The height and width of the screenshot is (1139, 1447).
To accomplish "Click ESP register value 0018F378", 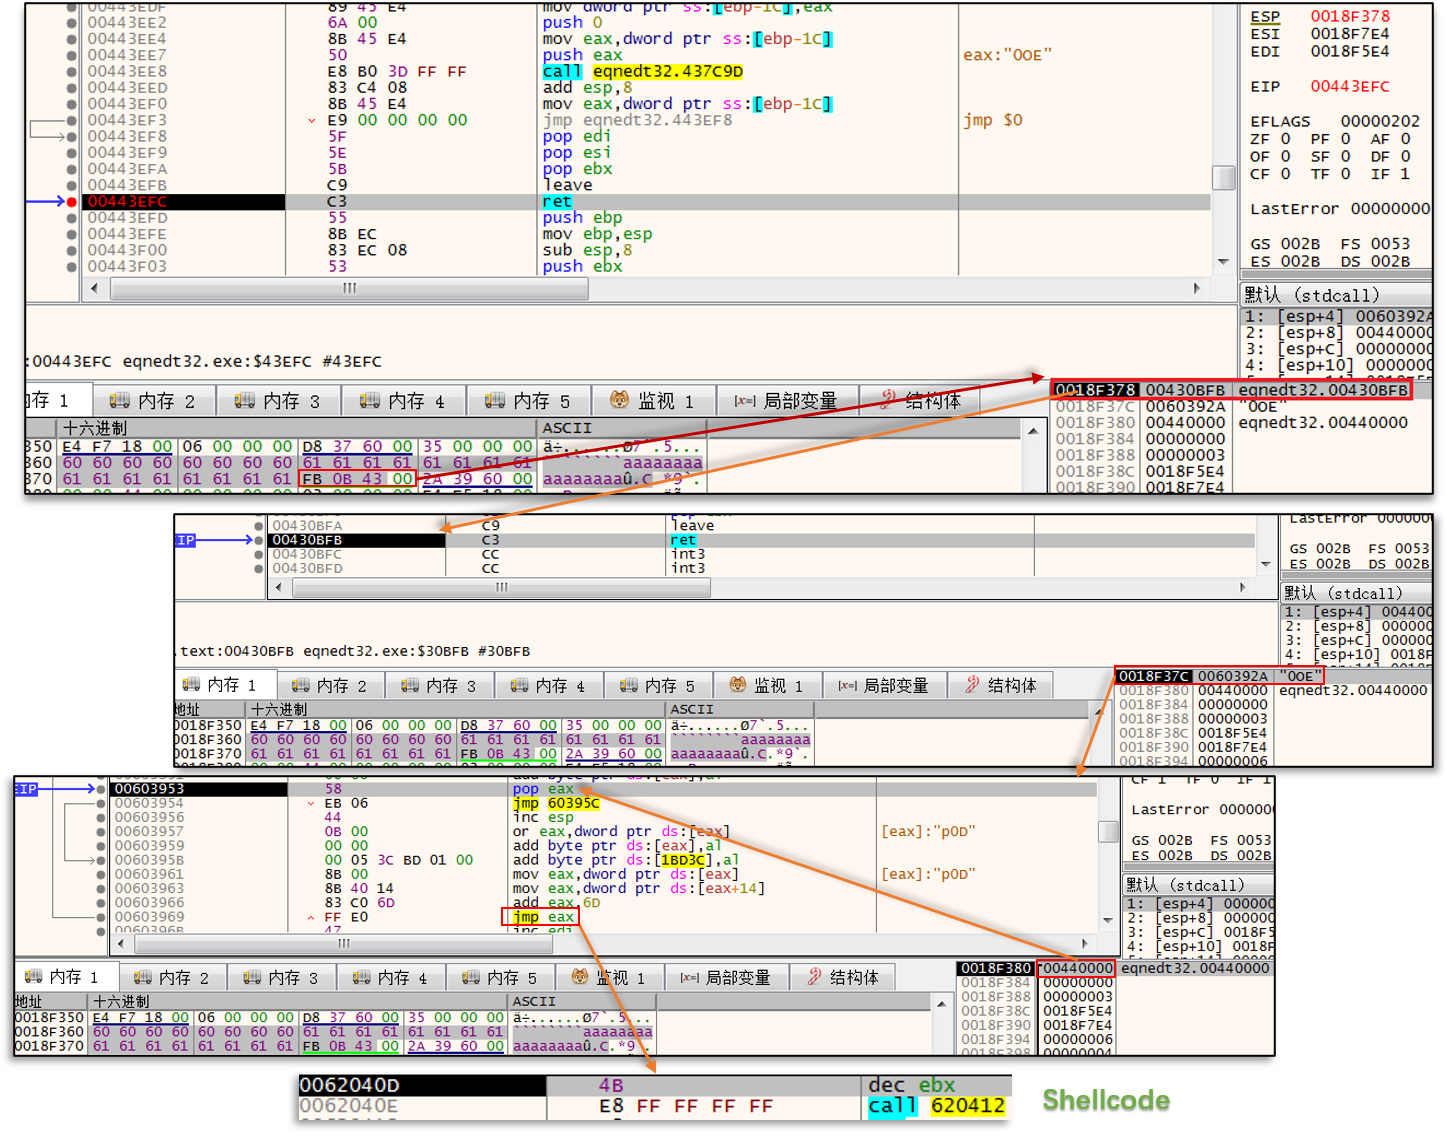I will tap(1350, 16).
